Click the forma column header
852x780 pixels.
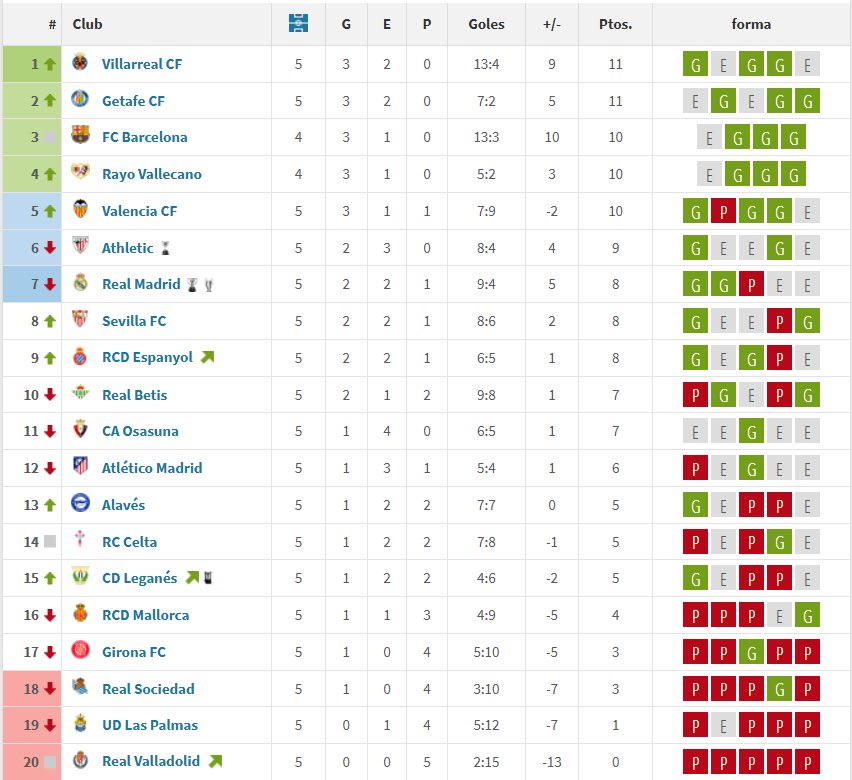751,24
